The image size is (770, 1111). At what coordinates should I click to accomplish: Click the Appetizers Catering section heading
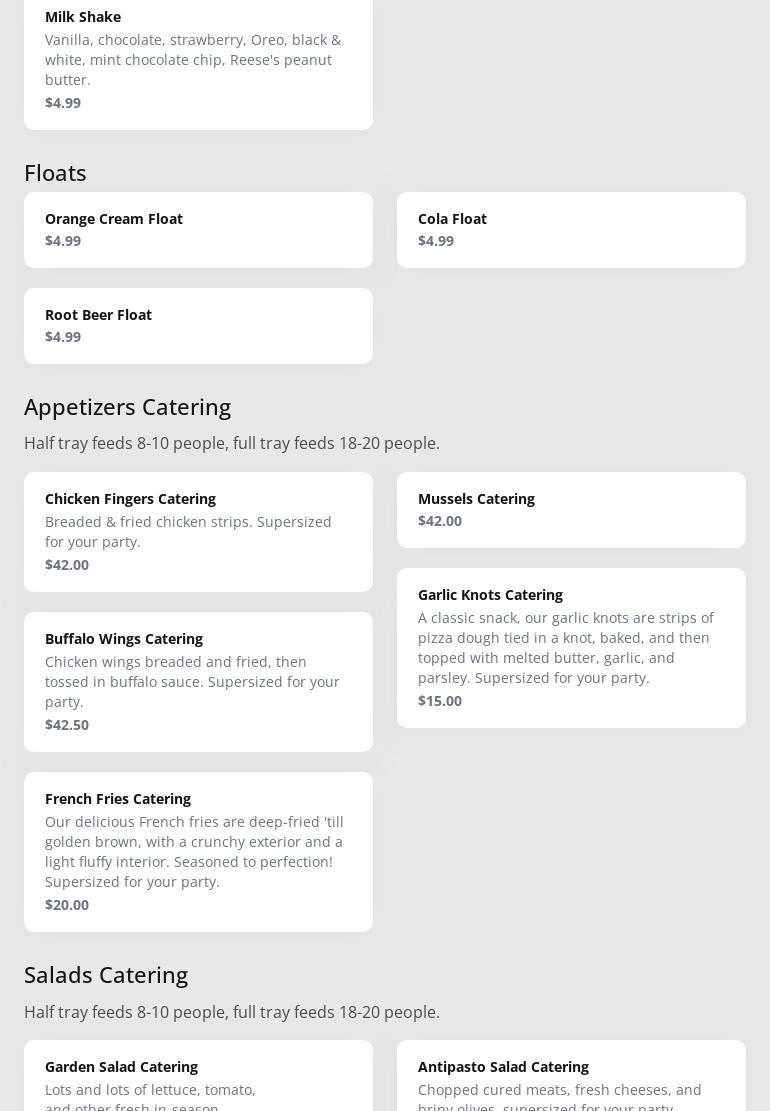[128, 407]
